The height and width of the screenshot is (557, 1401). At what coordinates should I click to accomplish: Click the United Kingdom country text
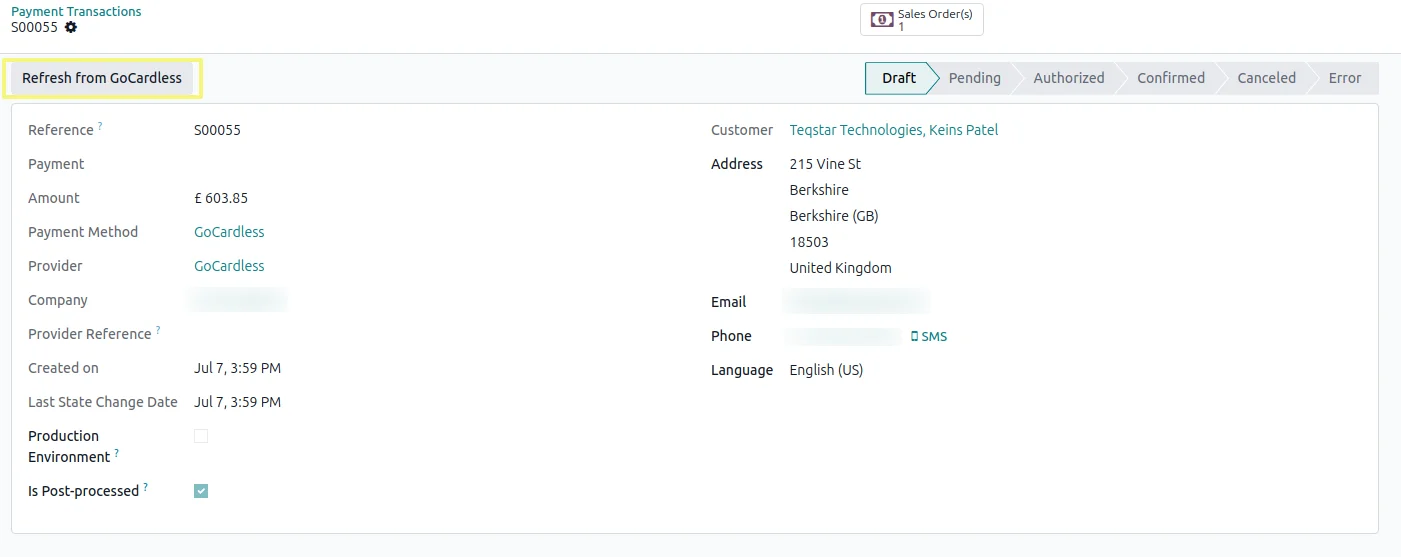click(x=840, y=268)
